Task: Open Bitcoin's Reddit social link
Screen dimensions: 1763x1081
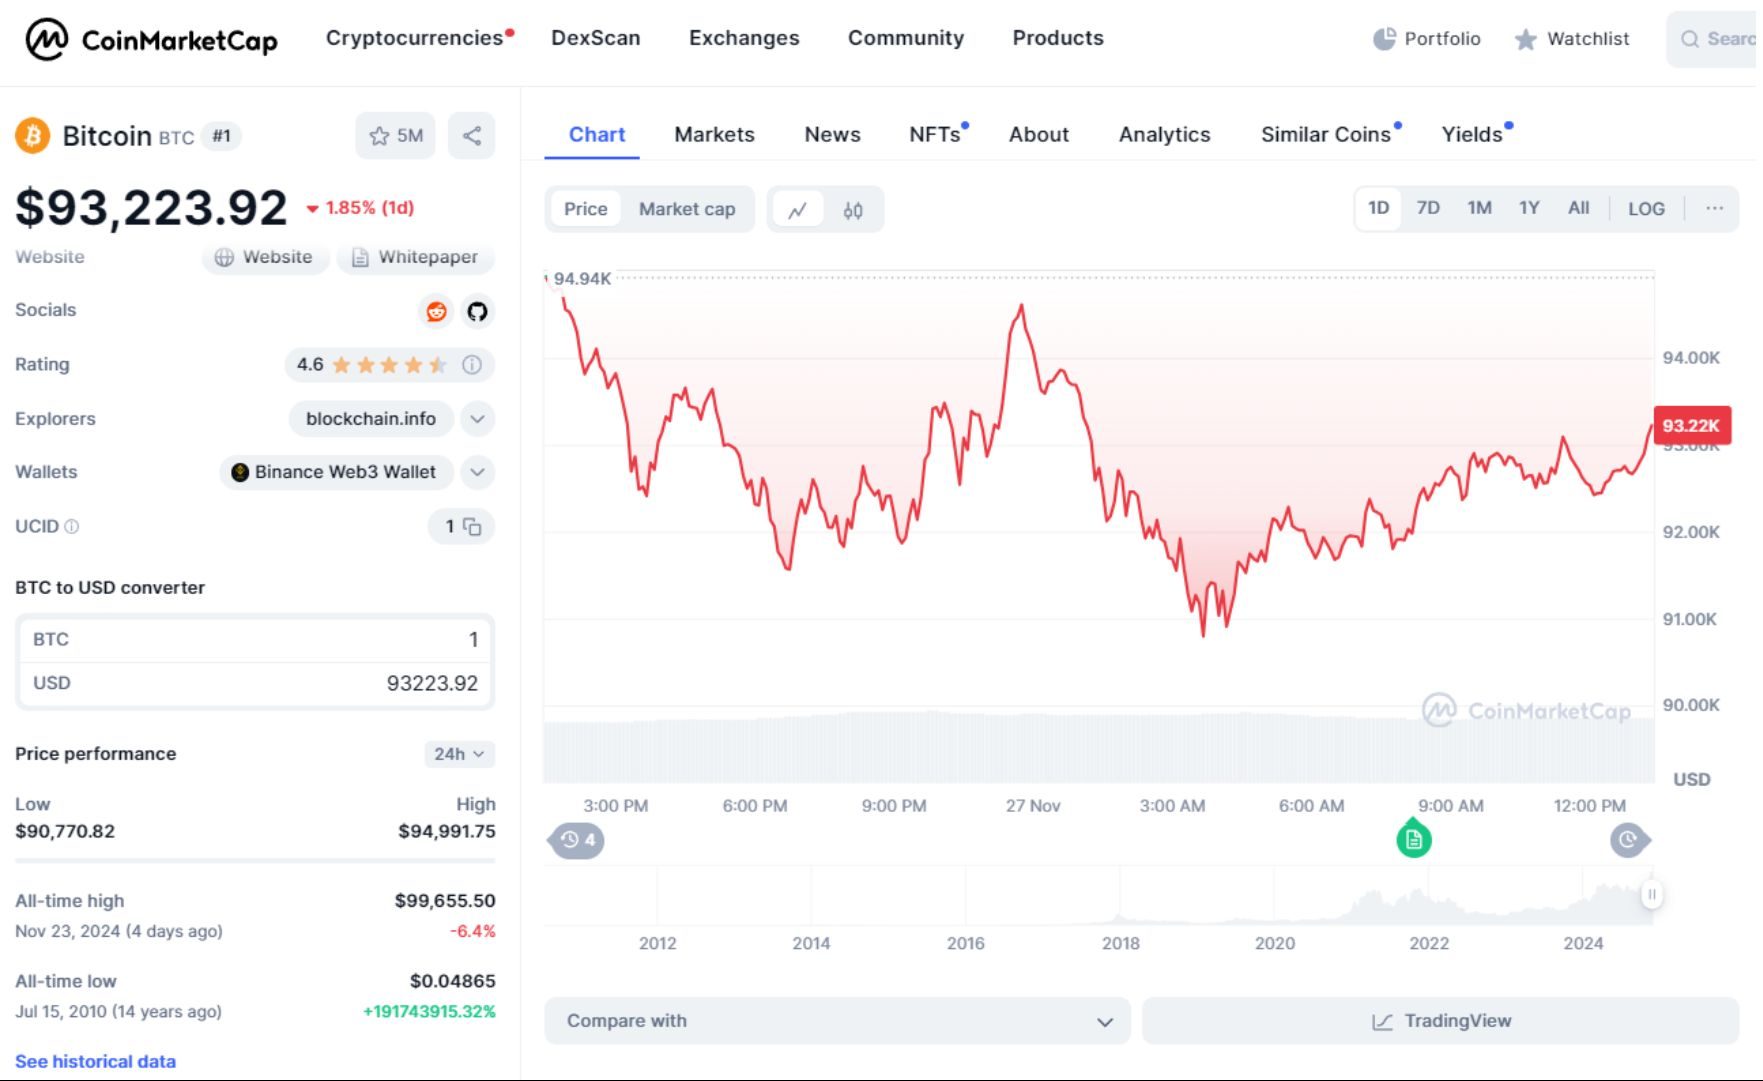Action: pos(437,311)
